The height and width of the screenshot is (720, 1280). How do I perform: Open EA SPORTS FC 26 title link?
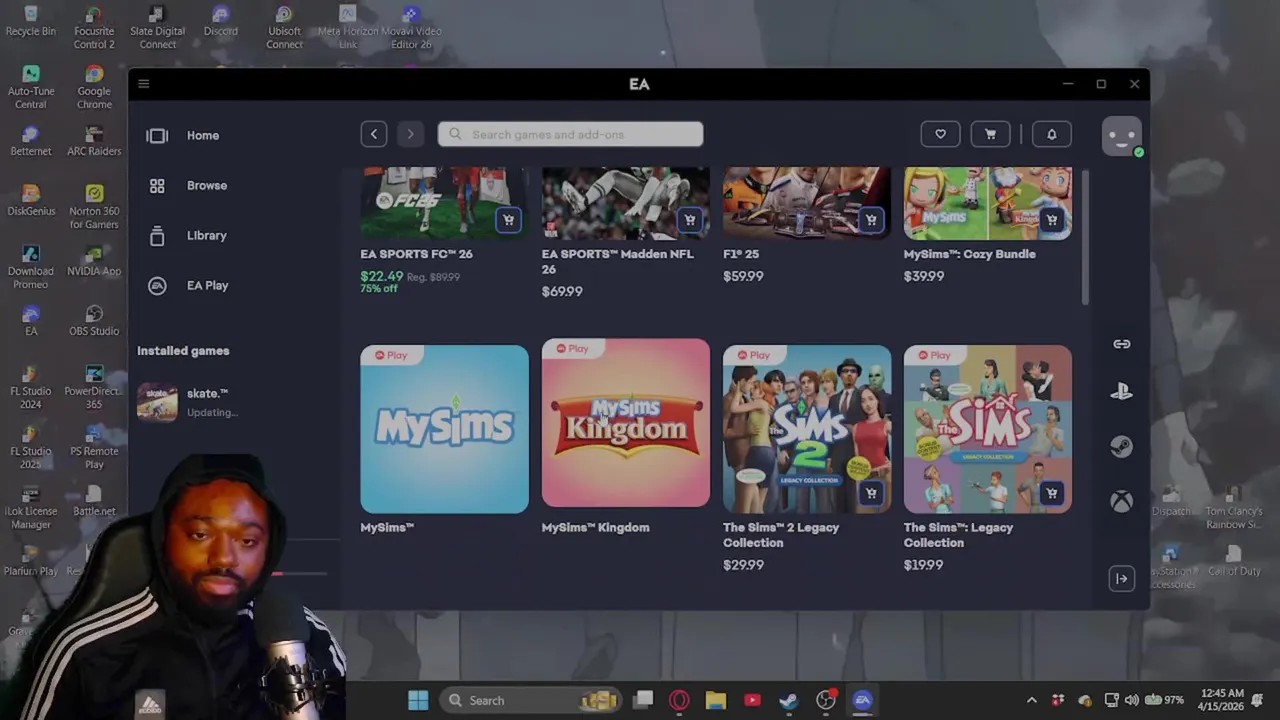tap(416, 254)
